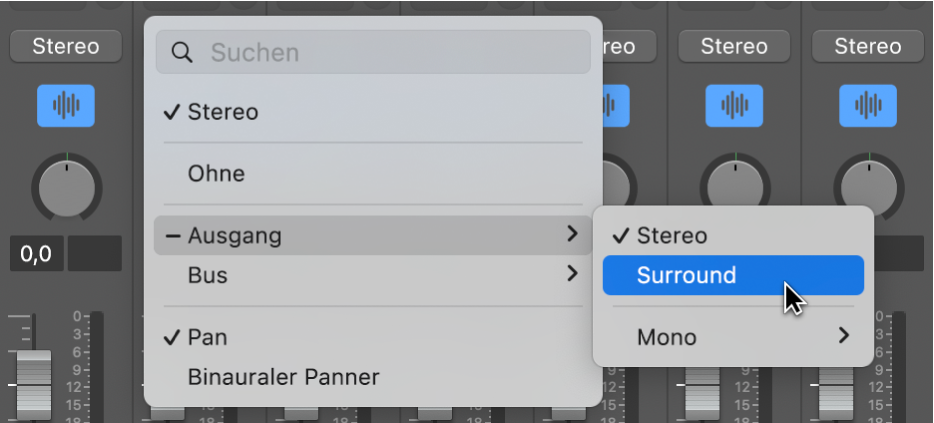Open the Stereo output button on the second-from-right strip
Screen dimensions: 934x423
point(734,46)
